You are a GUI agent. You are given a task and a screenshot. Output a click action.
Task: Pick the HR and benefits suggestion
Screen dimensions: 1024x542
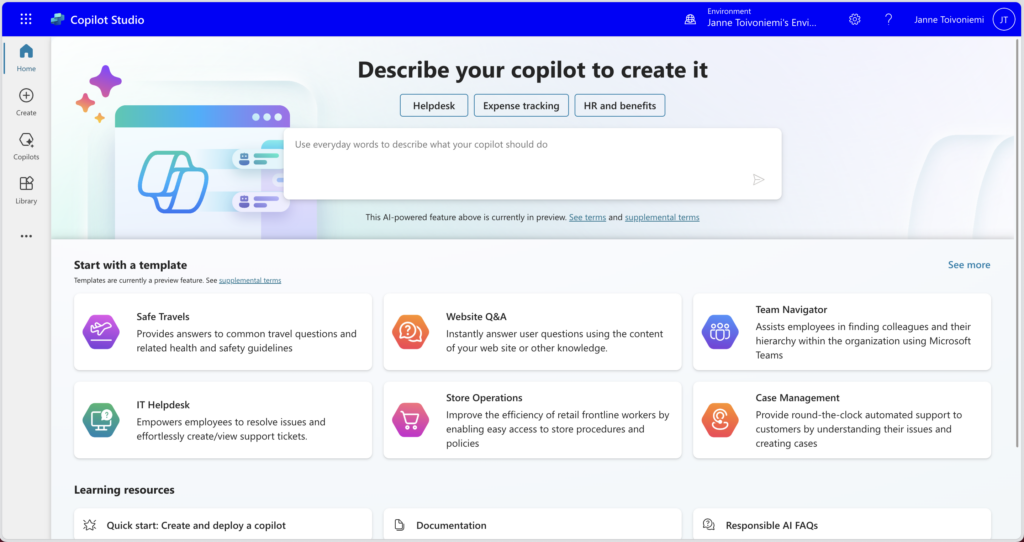(x=619, y=105)
